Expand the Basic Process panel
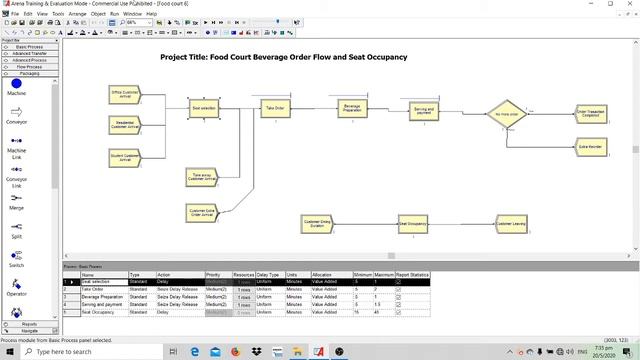 [30, 47]
